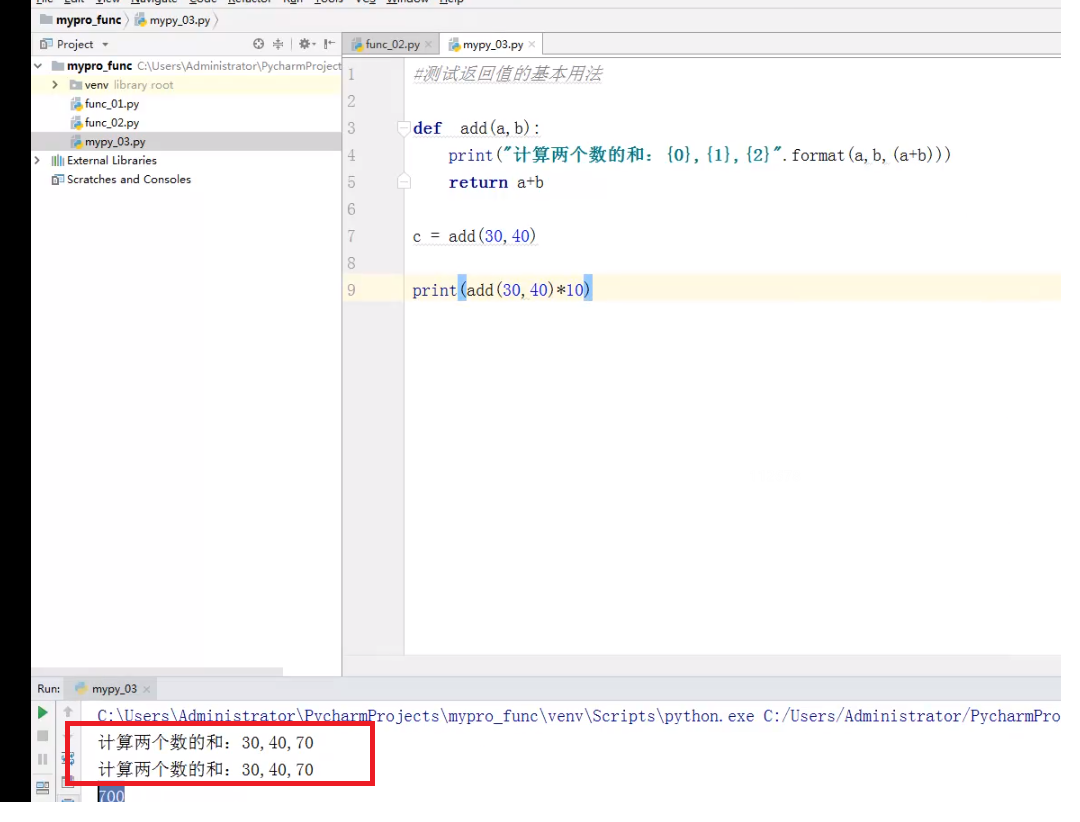Image resolution: width=1080 pixels, height=822 pixels.
Task: Click gutter line number 3
Action: pos(351,128)
